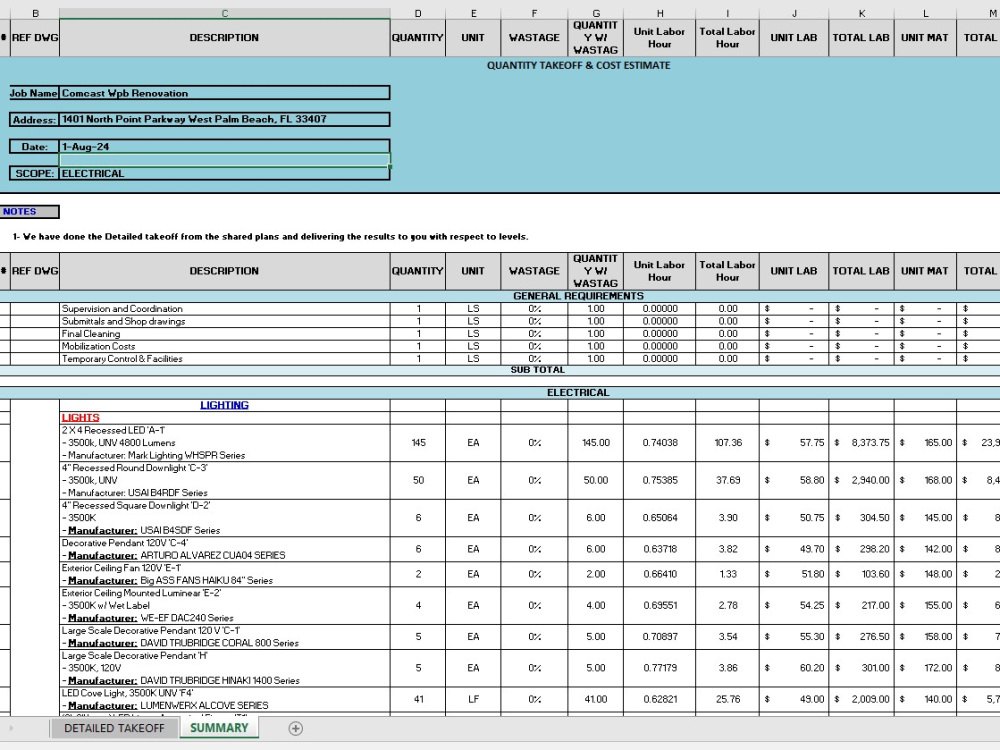Viewport: 1000px width, 750px height.
Task: Click the LIGHTING heading link
Action: [x=224, y=405]
